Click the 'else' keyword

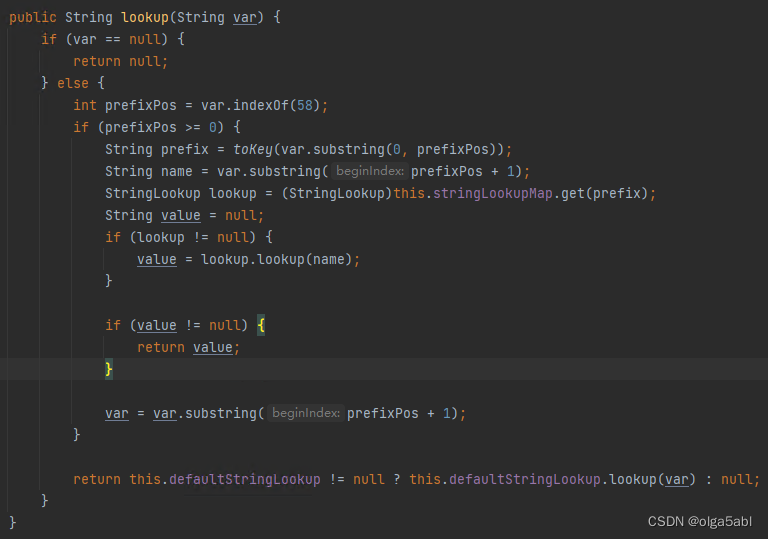click(x=73, y=83)
